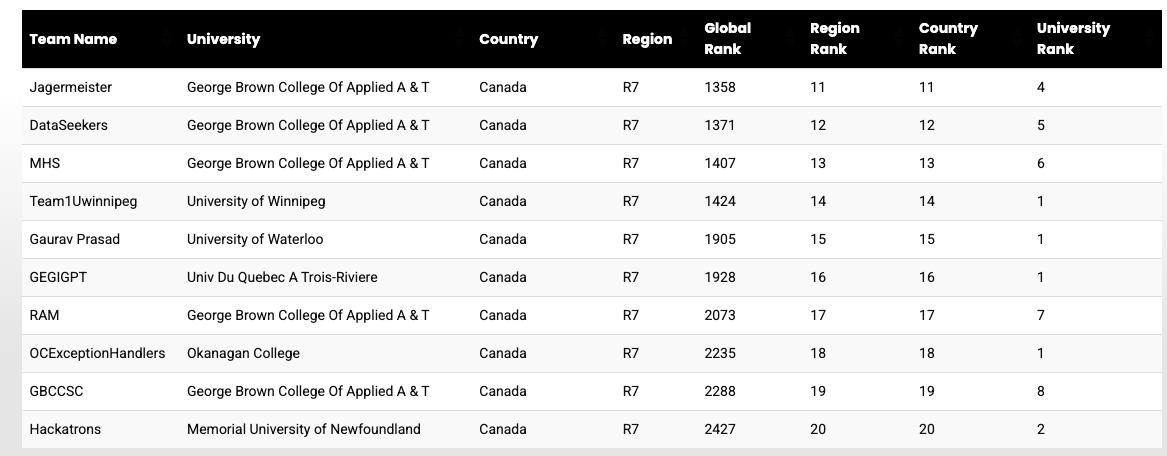Select Gaurav Prasad team row
This screenshot has height=456, width=1167.
[592, 239]
